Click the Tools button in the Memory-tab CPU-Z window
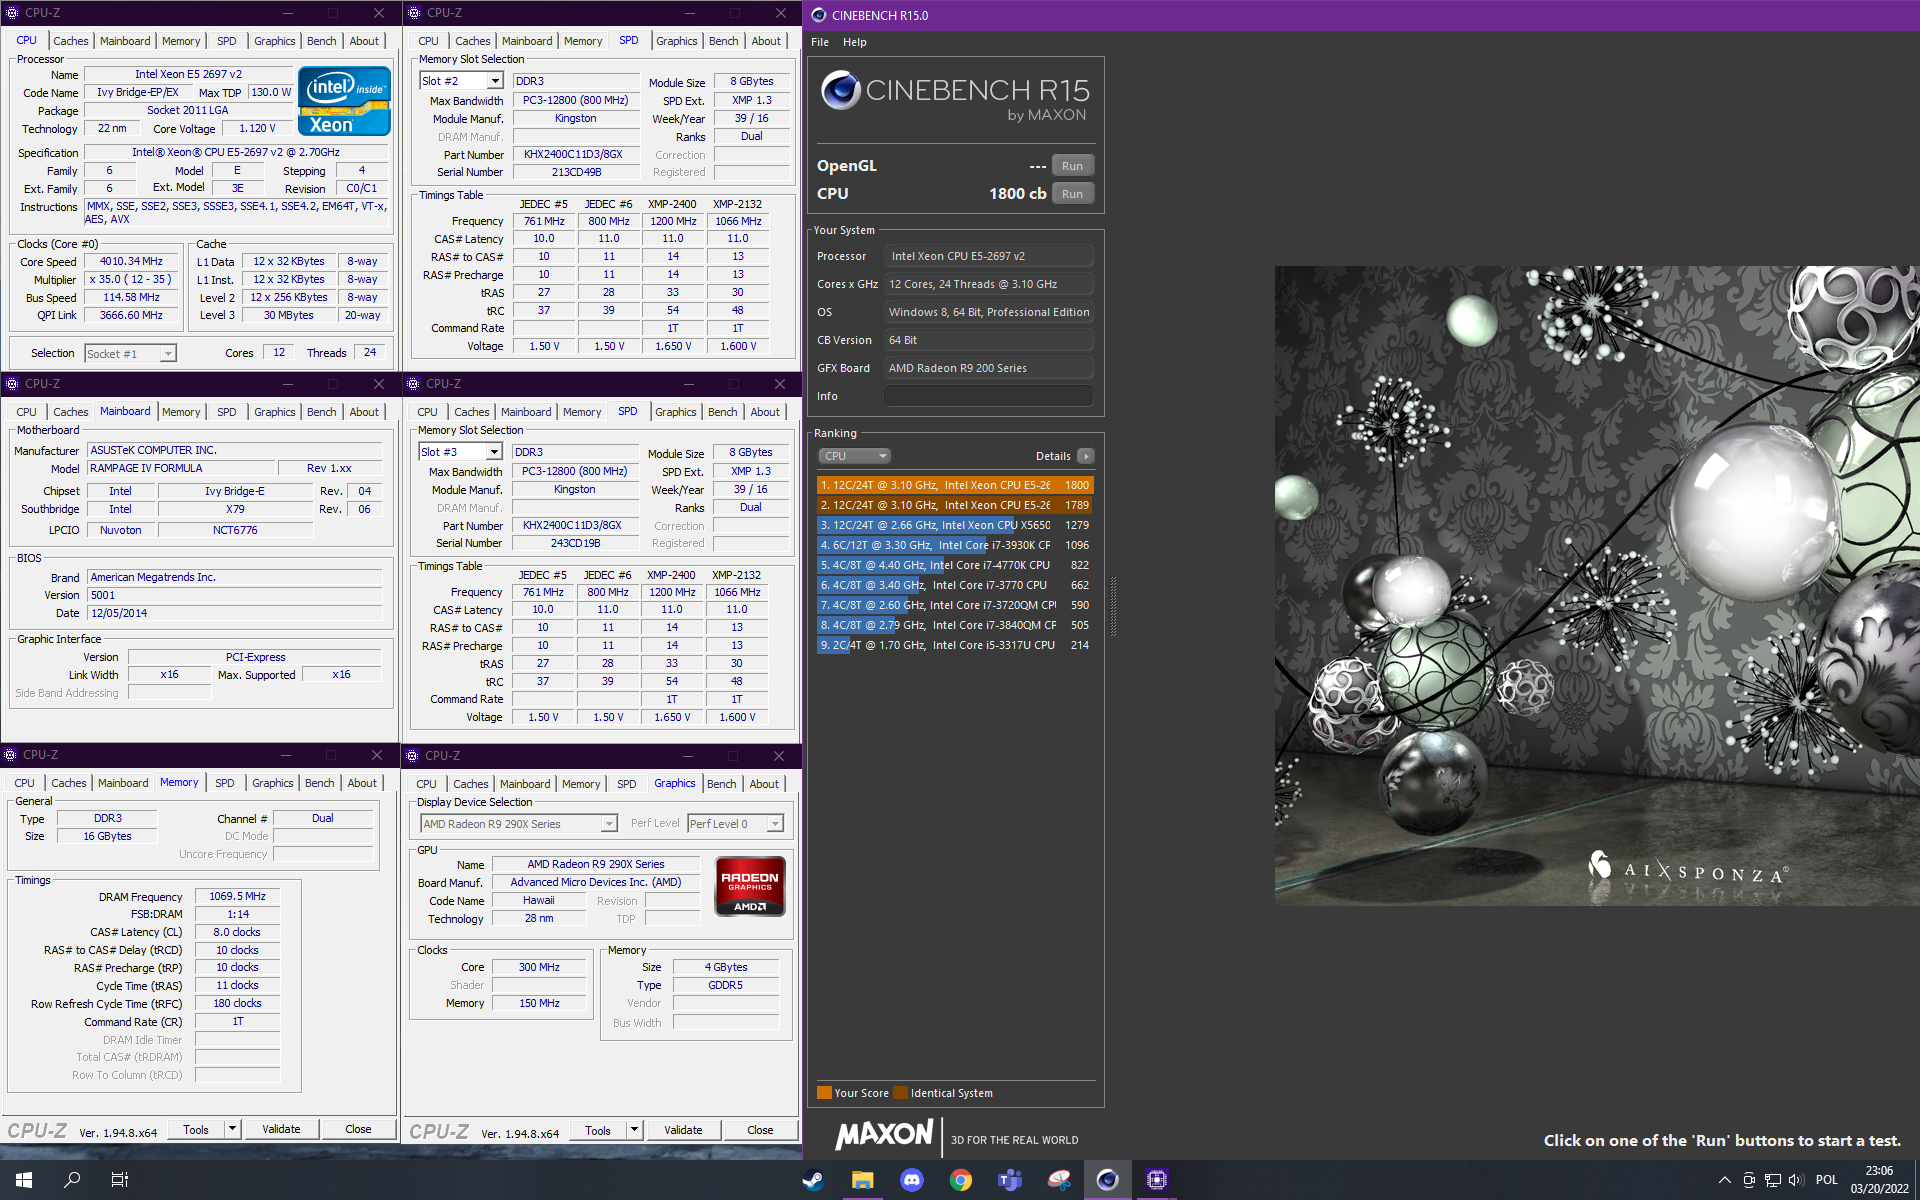Viewport: 1920px width, 1200px height. click(x=196, y=1129)
